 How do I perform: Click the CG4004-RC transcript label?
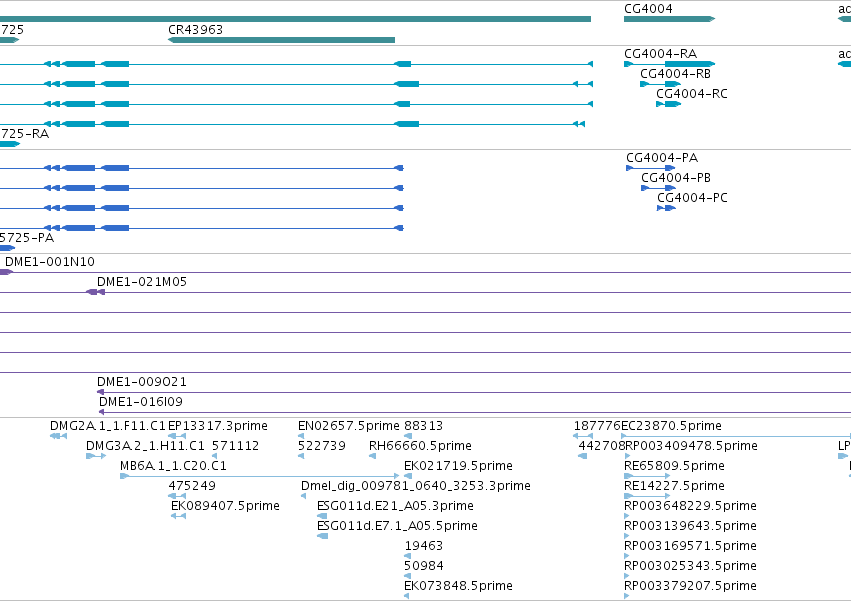point(691,94)
